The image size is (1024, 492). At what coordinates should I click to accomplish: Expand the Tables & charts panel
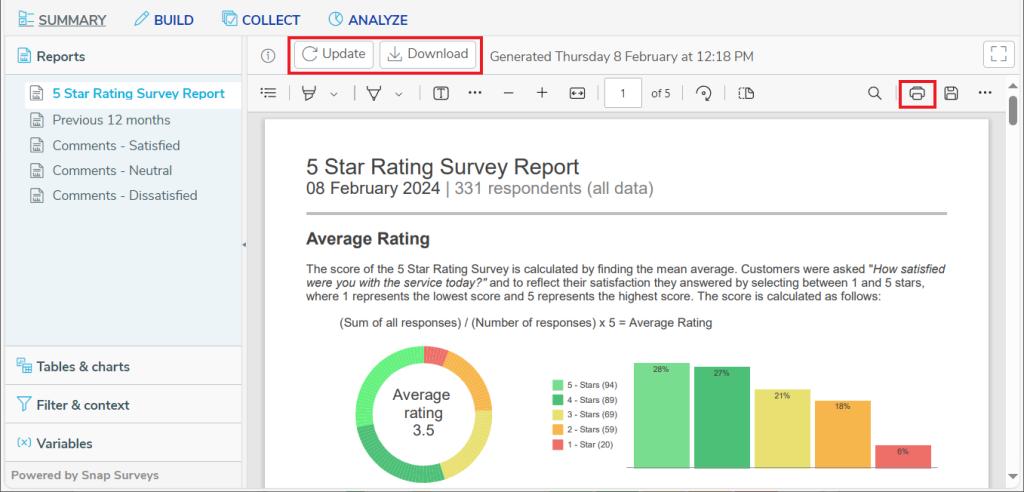[x=123, y=367]
